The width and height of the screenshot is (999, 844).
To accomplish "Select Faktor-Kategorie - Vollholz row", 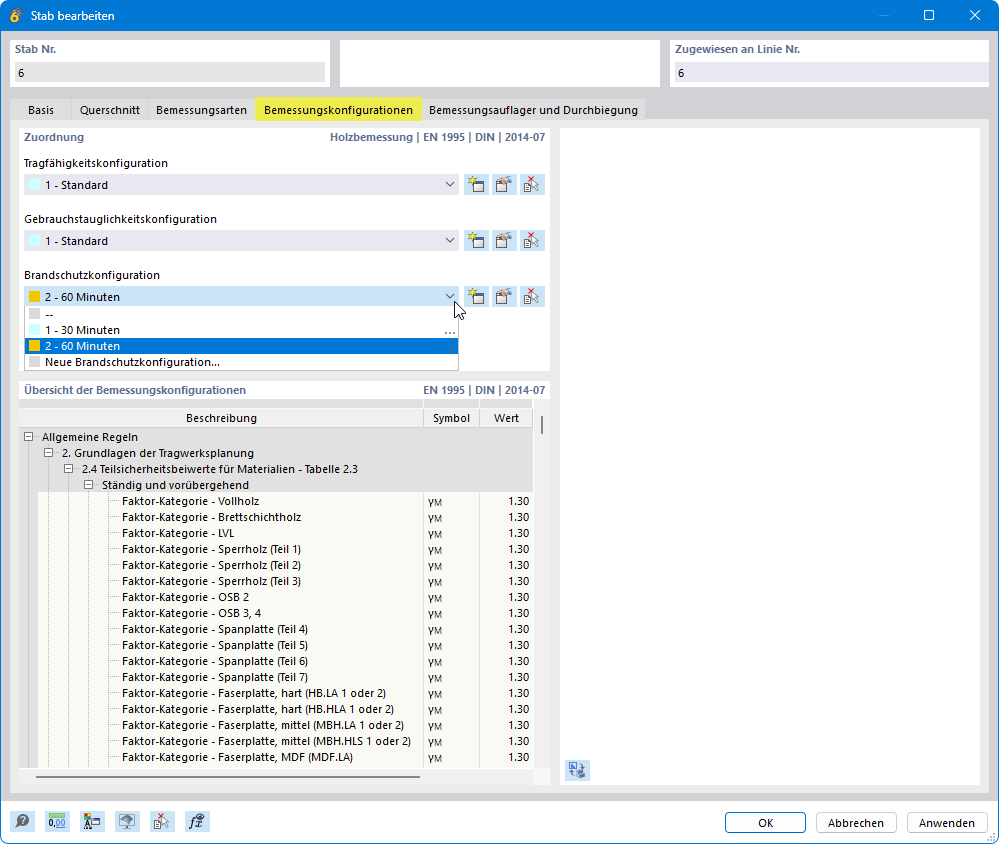I will click(285, 501).
